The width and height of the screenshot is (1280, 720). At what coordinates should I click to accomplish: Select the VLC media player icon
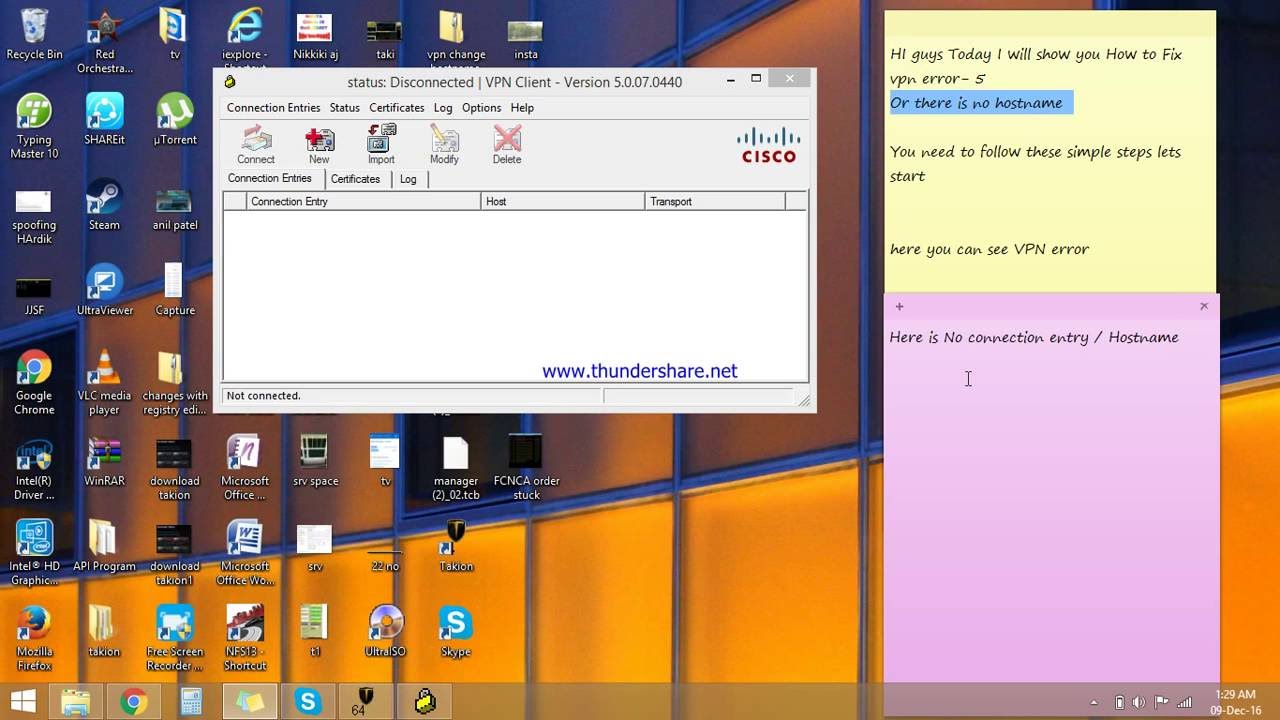(x=105, y=382)
